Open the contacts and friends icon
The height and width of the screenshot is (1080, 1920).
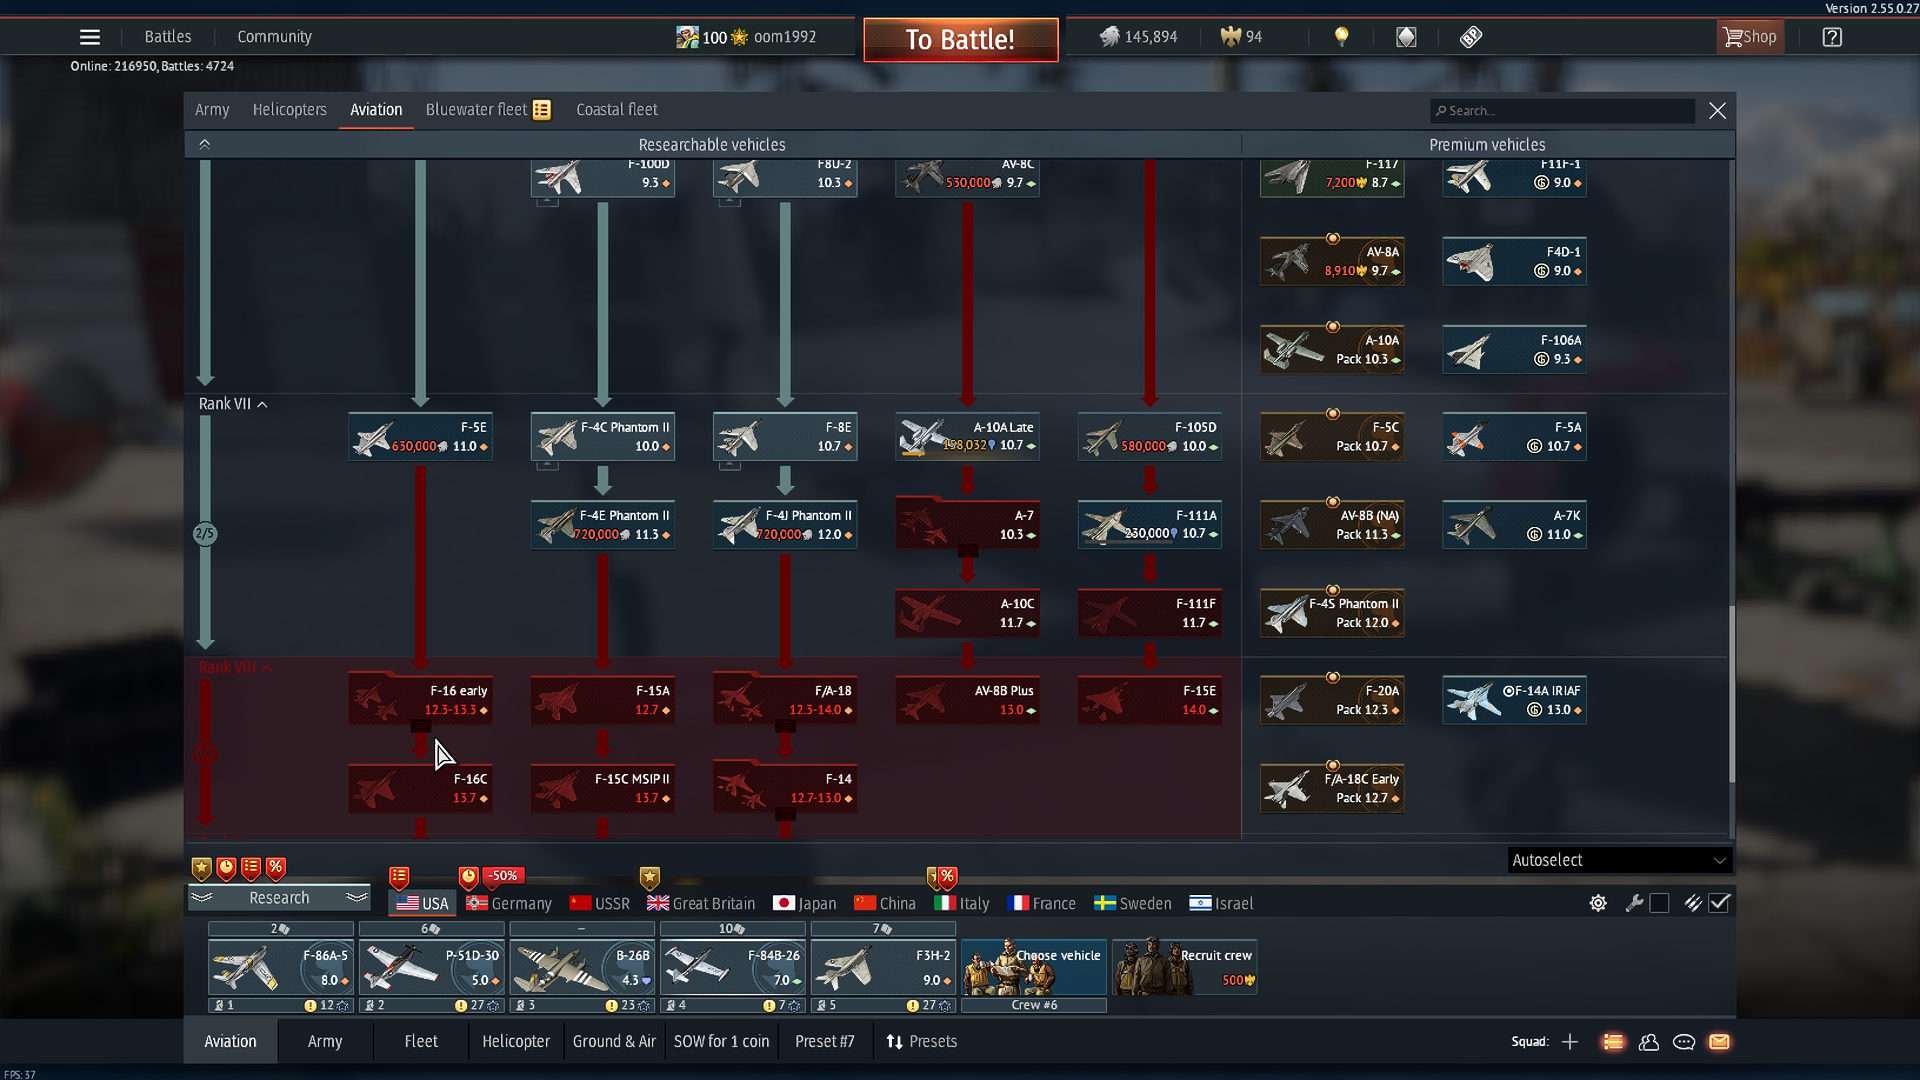pos(1649,1042)
